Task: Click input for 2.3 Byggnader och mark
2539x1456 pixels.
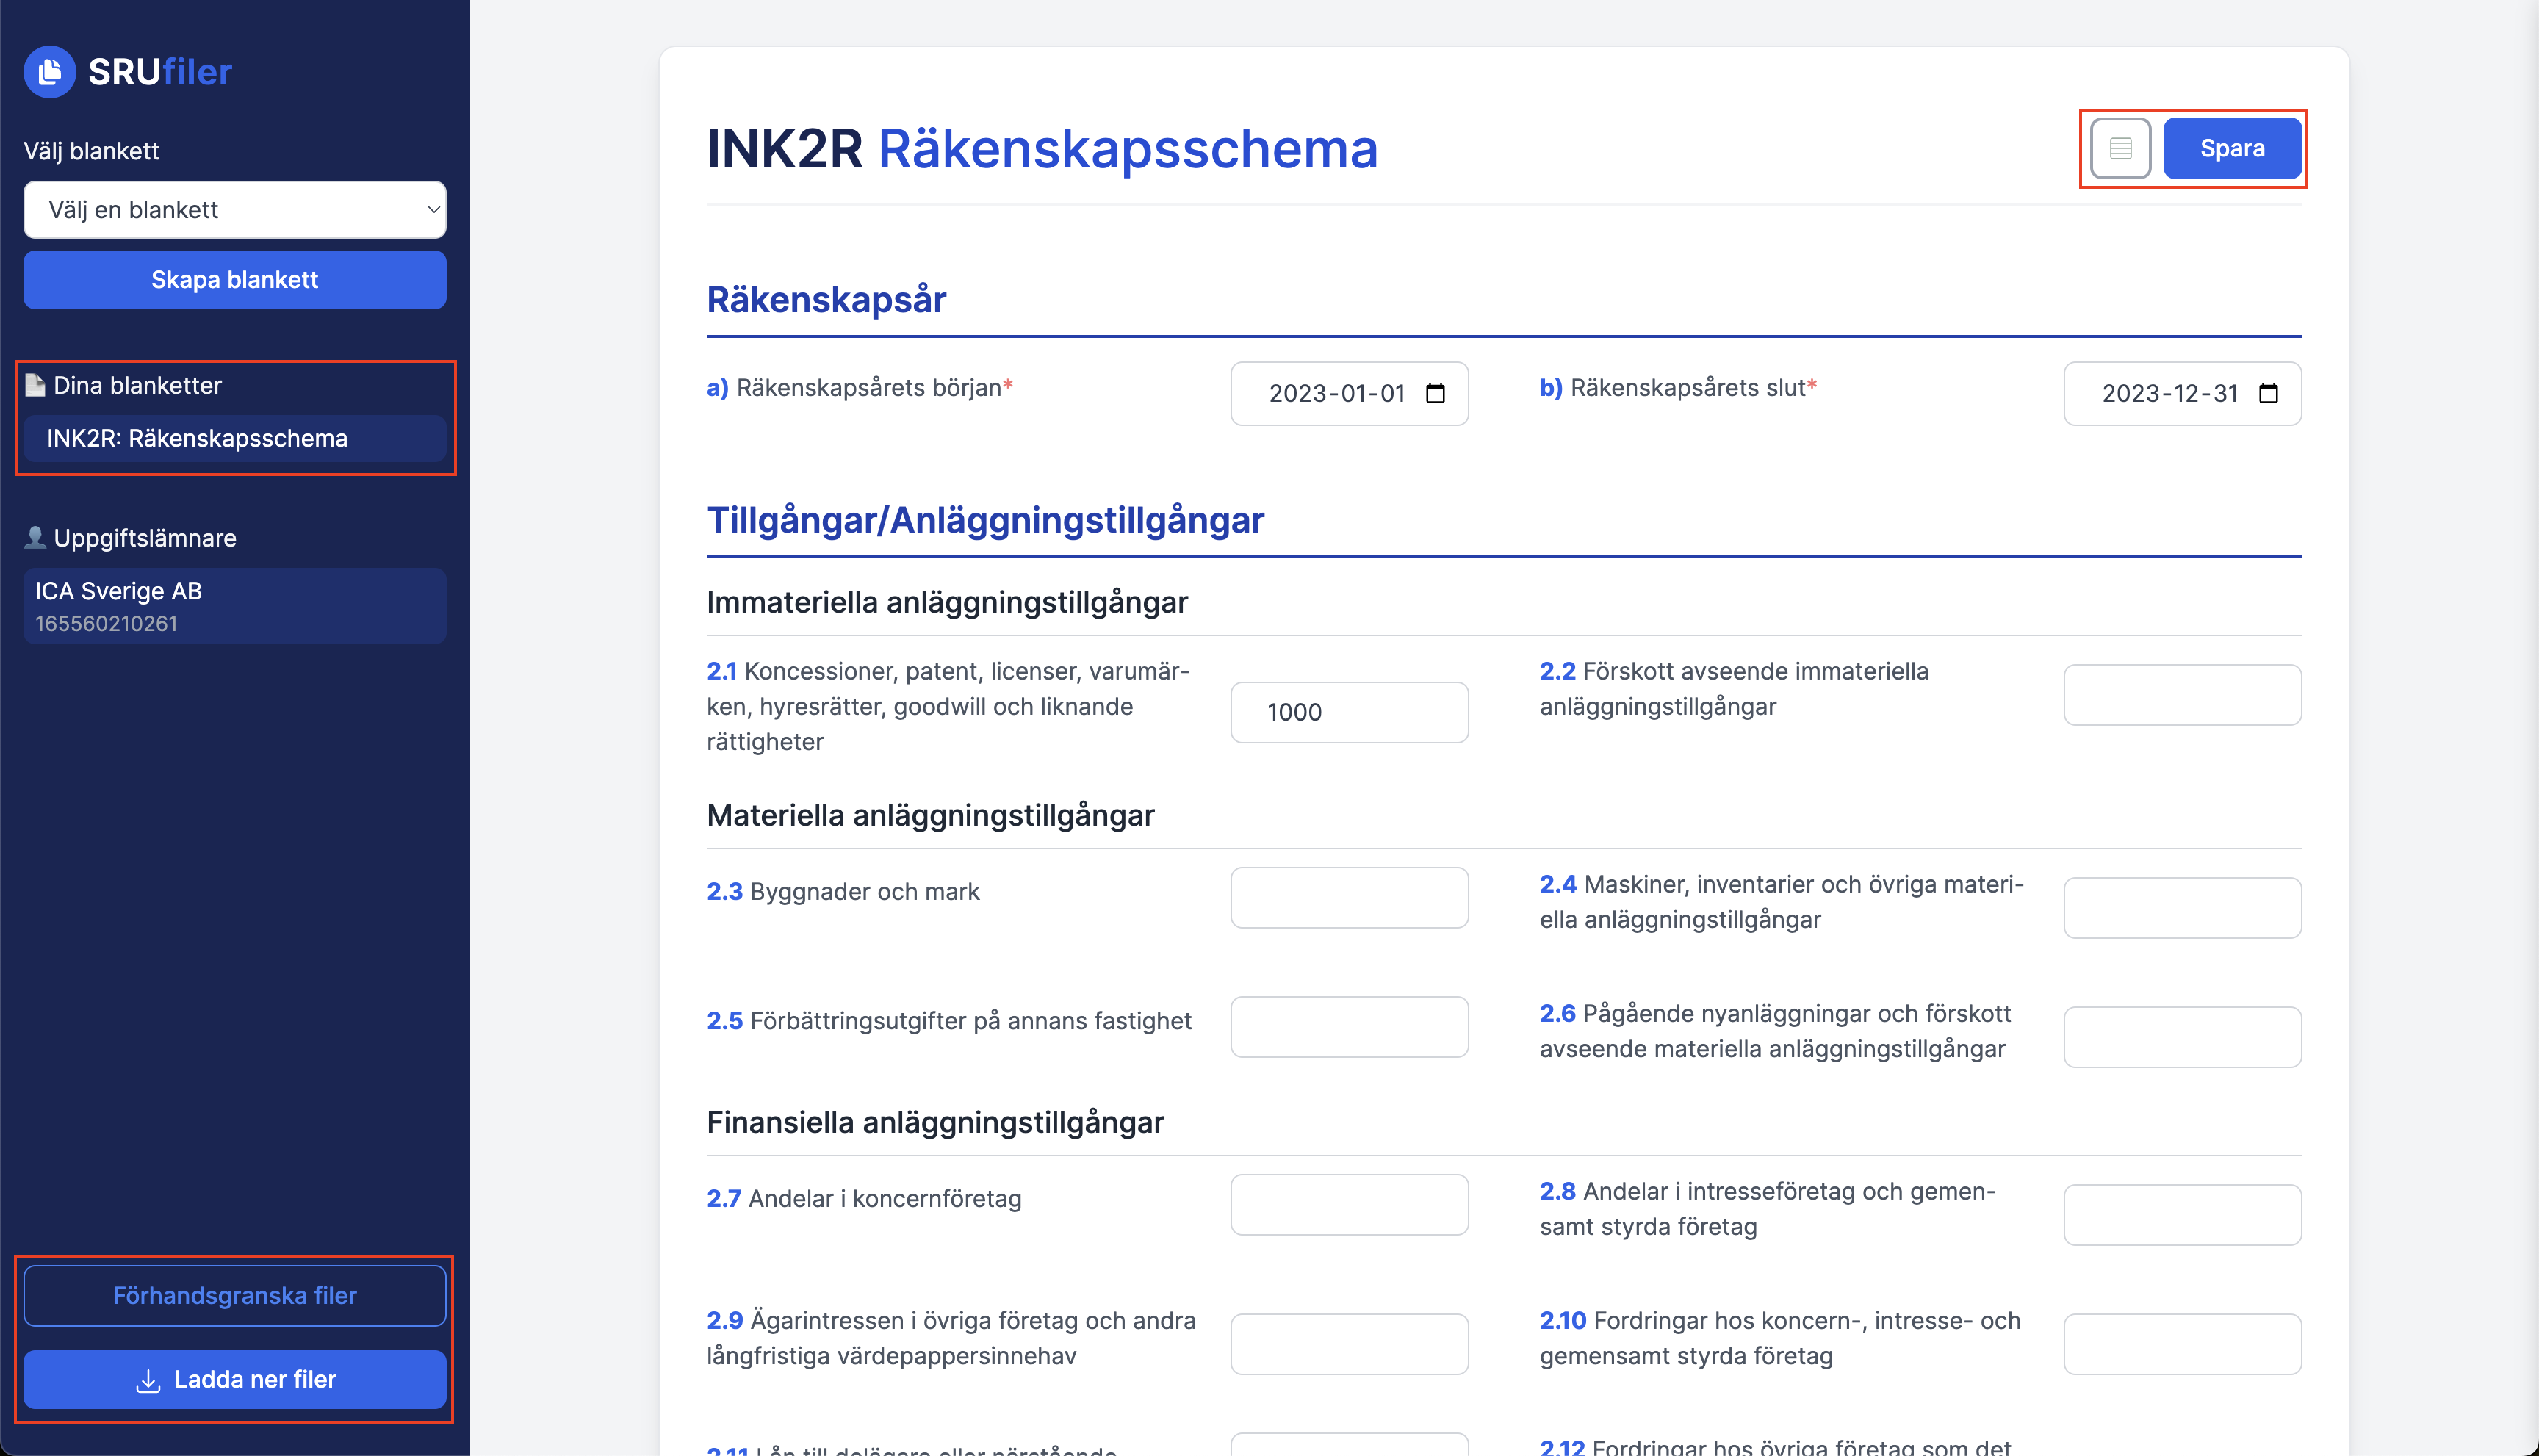Action: click(x=1349, y=898)
